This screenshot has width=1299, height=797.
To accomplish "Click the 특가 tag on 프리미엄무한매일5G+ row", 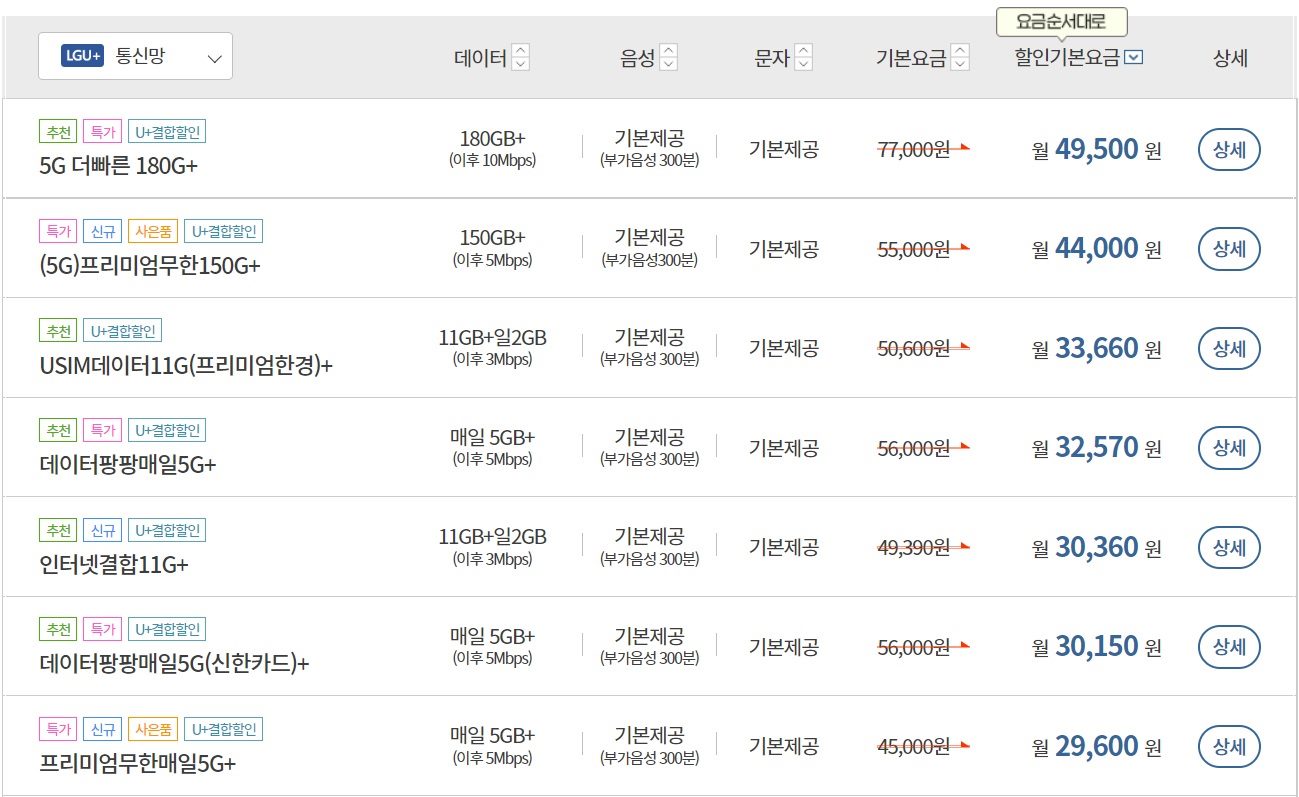I will 57,729.
